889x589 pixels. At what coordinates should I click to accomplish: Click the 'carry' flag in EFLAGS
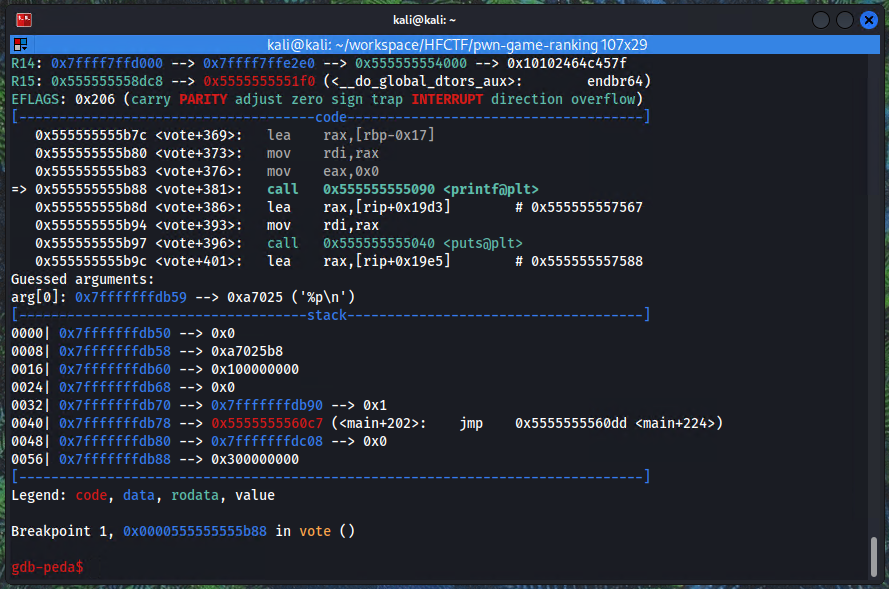coord(151,100)
